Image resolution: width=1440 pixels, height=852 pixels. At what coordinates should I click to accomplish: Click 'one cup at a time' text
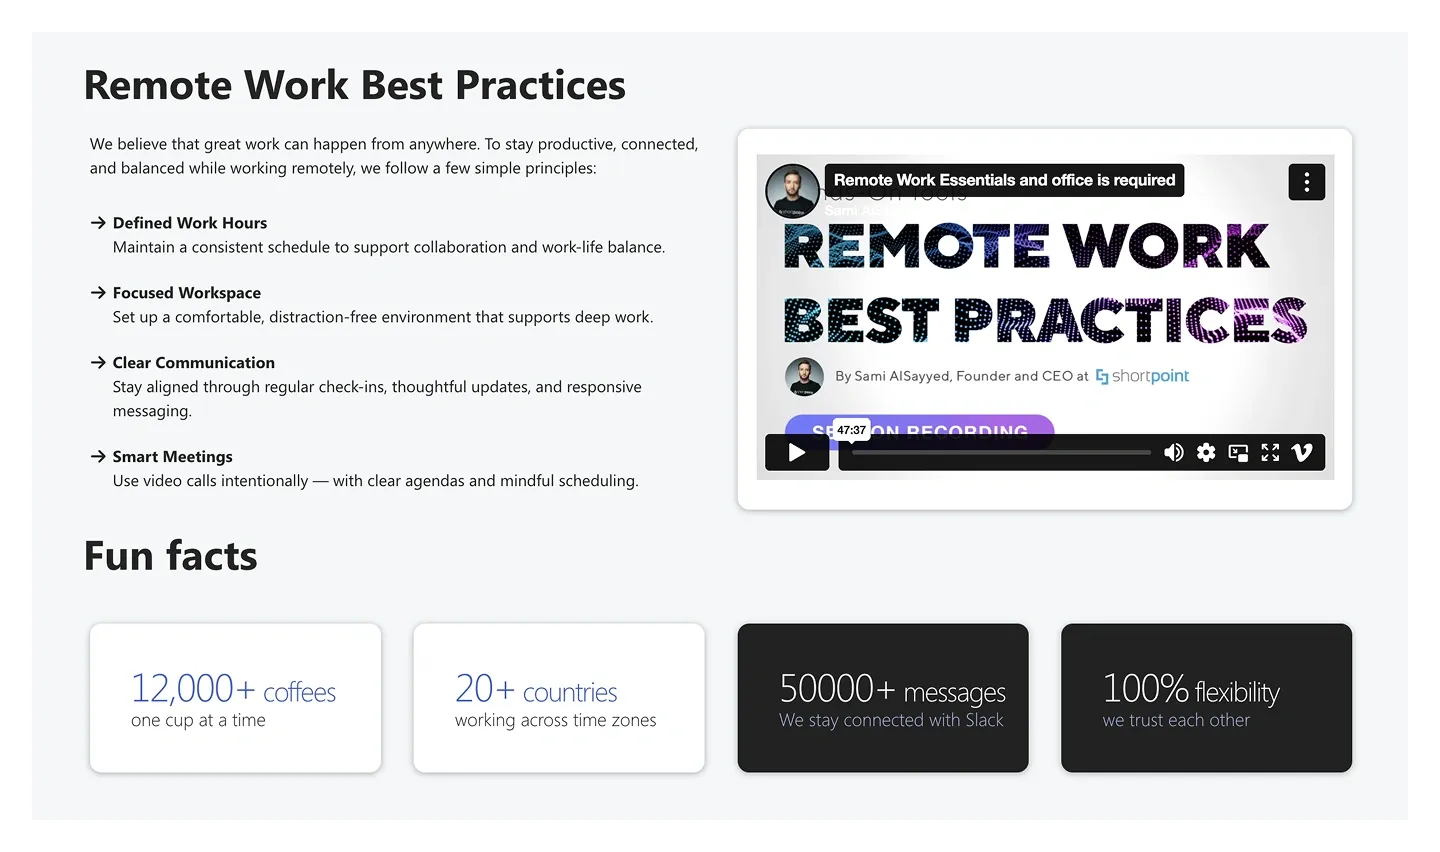click(x=198, y=720)
